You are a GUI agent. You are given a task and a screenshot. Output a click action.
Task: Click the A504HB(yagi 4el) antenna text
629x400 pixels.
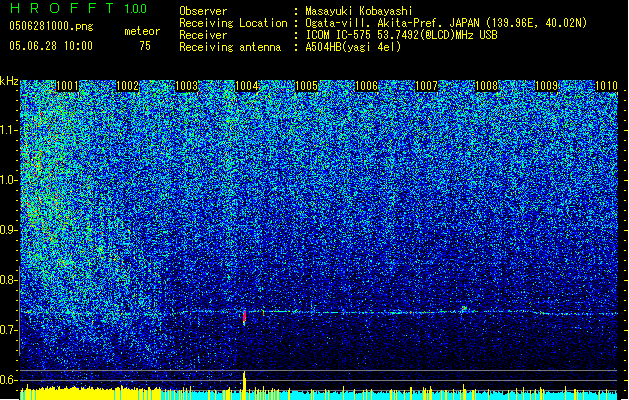[353, 47]
